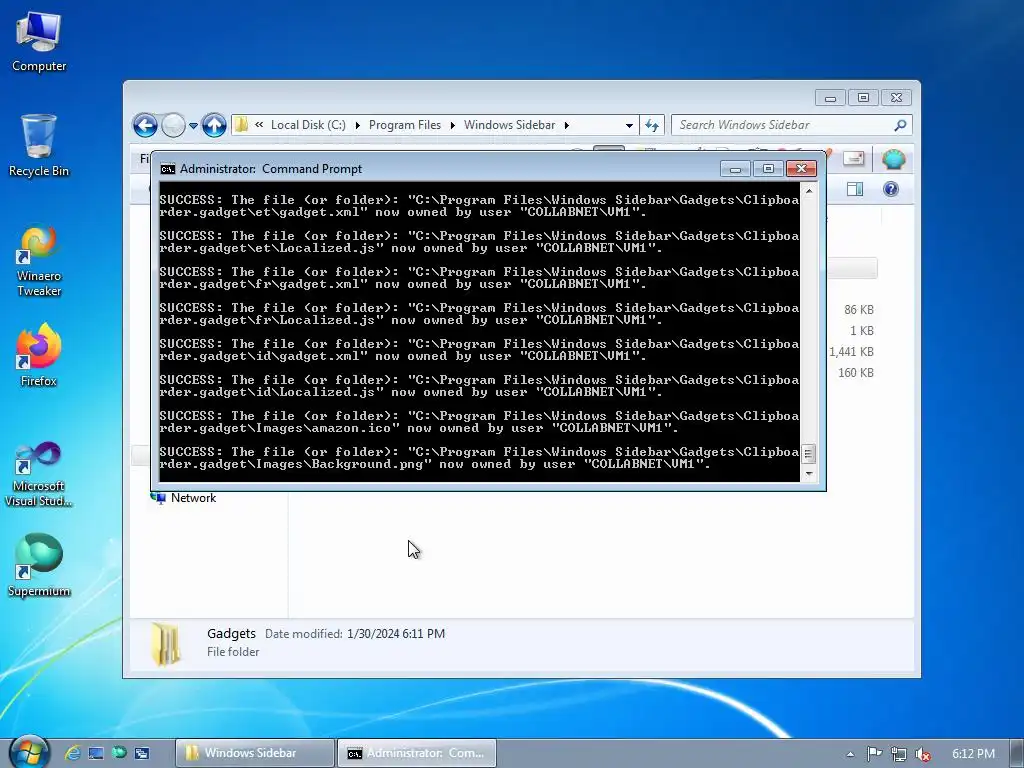Click the Command Prompt scrollbar thumb
The height and width of the screenshot is (768, 1024).
[808, 453]
